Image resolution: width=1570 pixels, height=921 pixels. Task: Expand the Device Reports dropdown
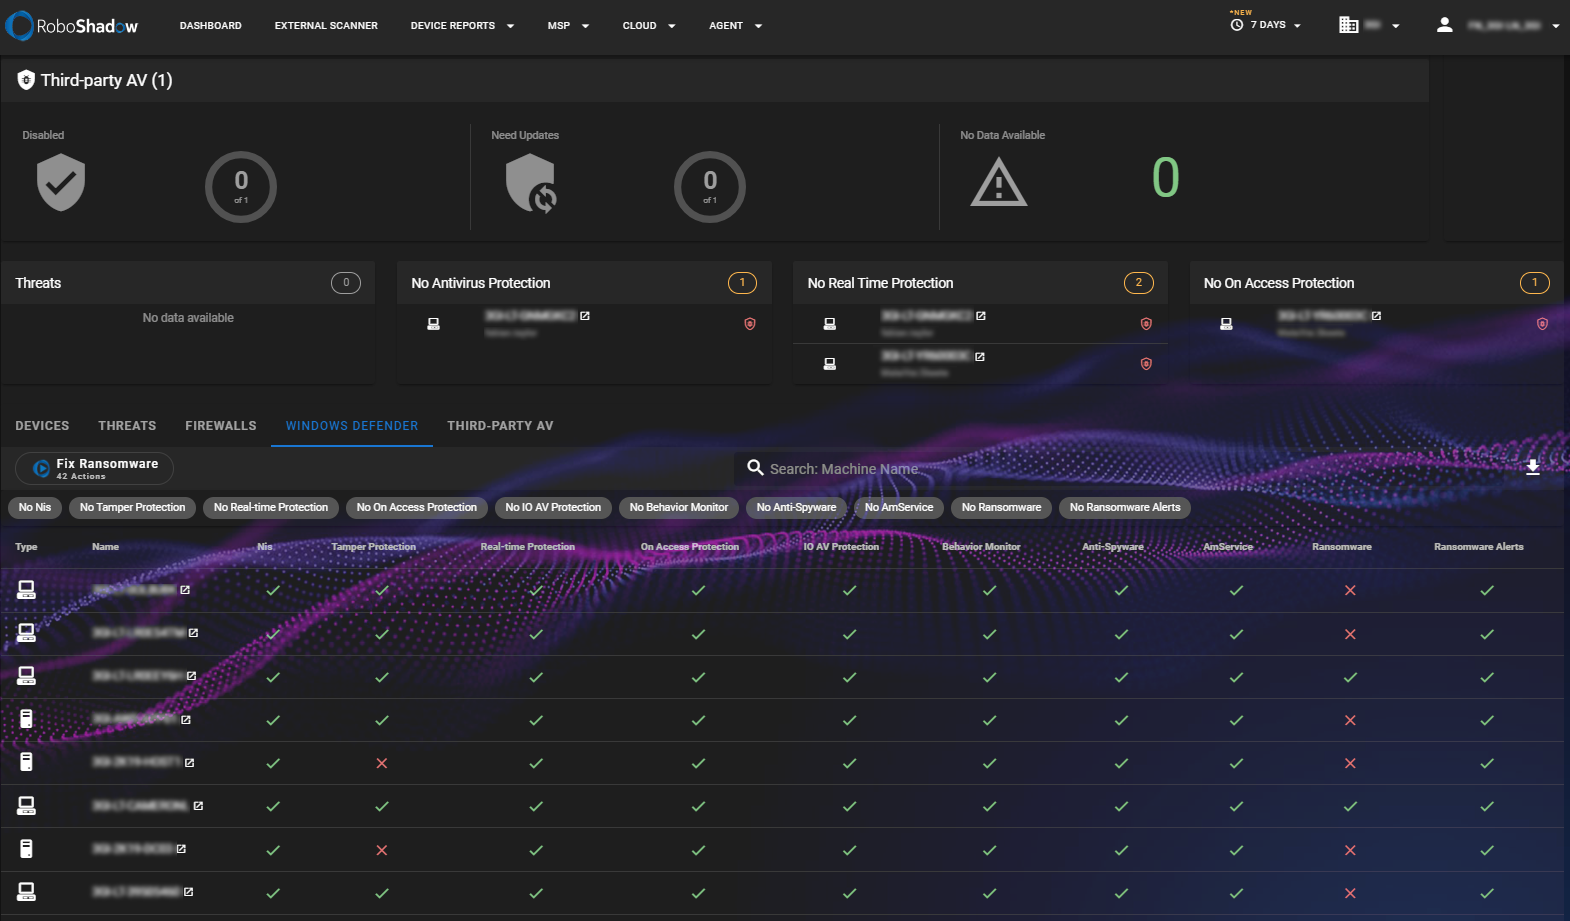[x=462, y=26]
